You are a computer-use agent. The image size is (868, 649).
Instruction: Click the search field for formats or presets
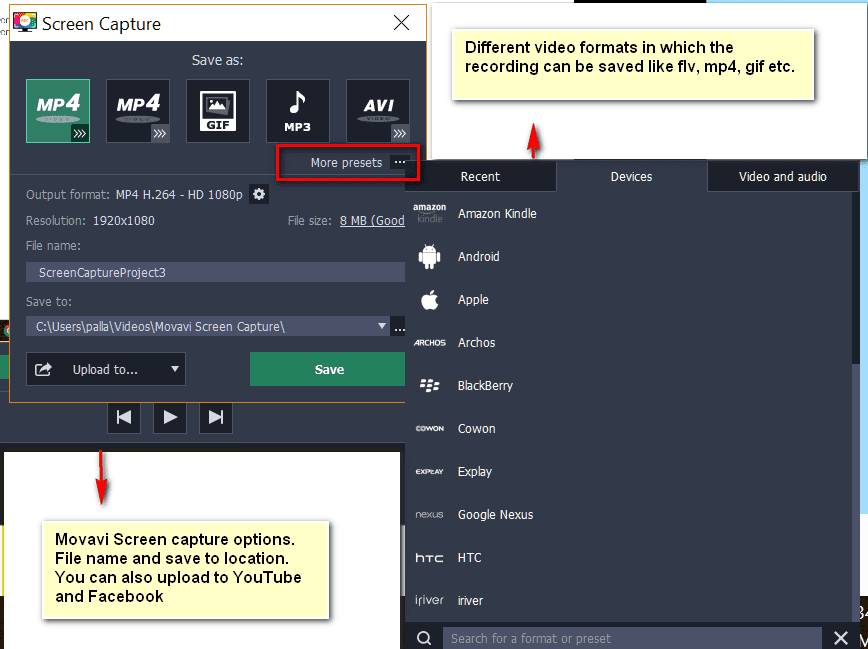(630, 637)
